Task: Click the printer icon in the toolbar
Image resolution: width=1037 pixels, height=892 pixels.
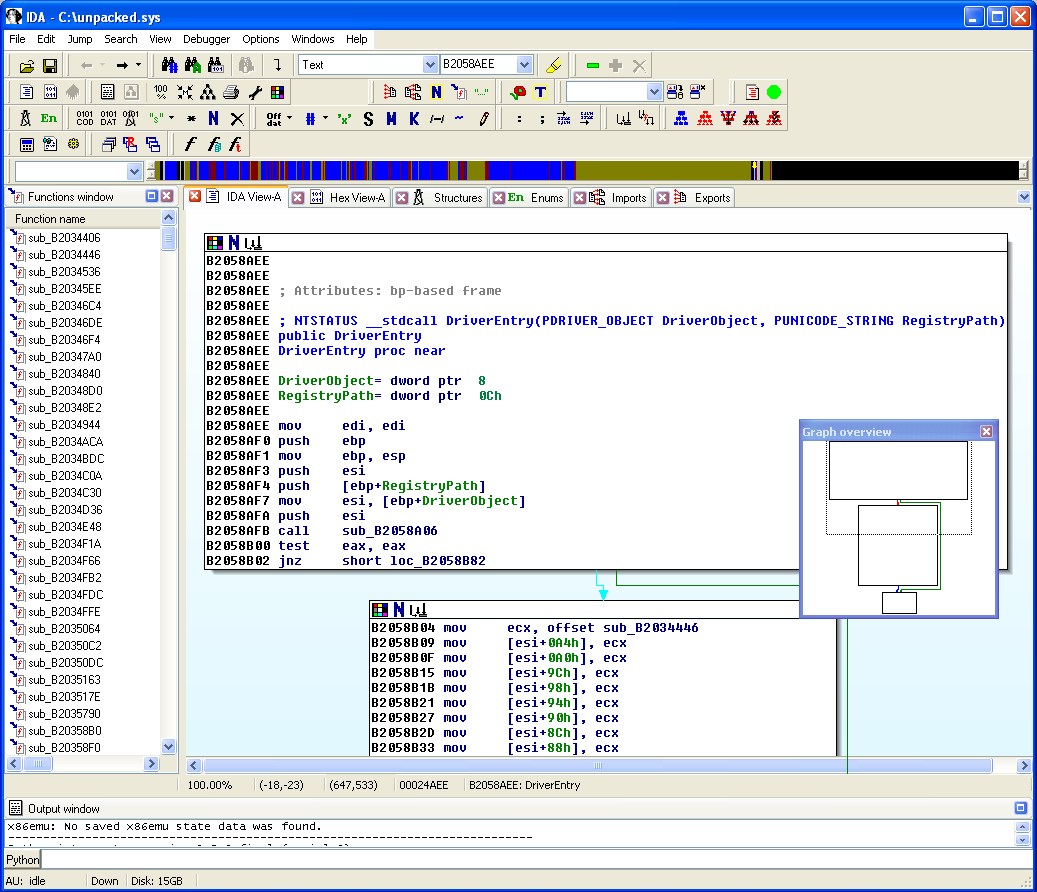Action: (231, 92)
